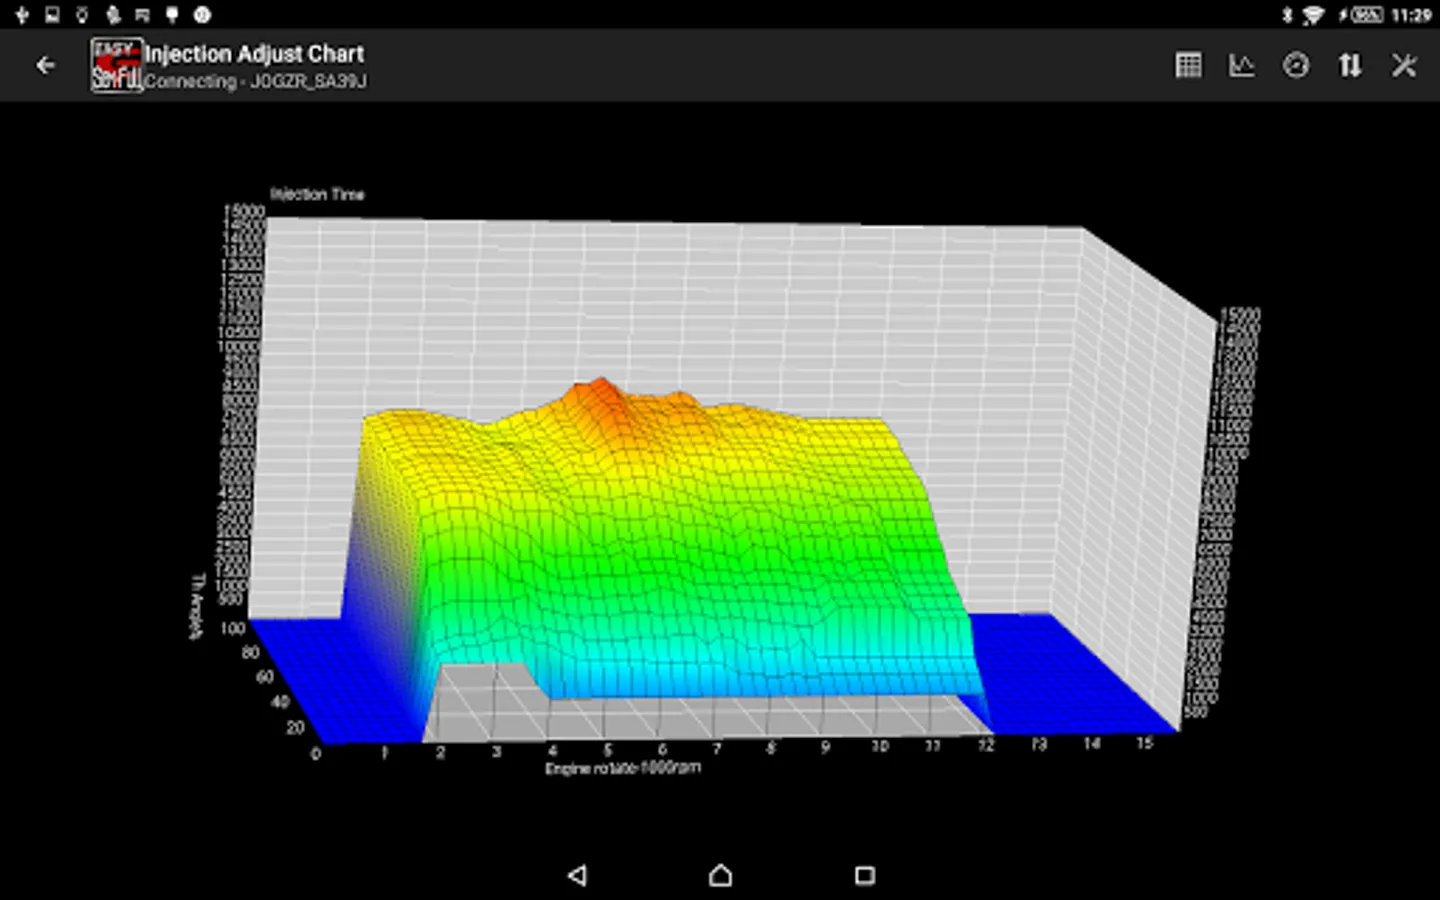The image size is (1440, 900).
Task: Click the 15 tick on rpm axis
Action: [x=1144, y=743]
